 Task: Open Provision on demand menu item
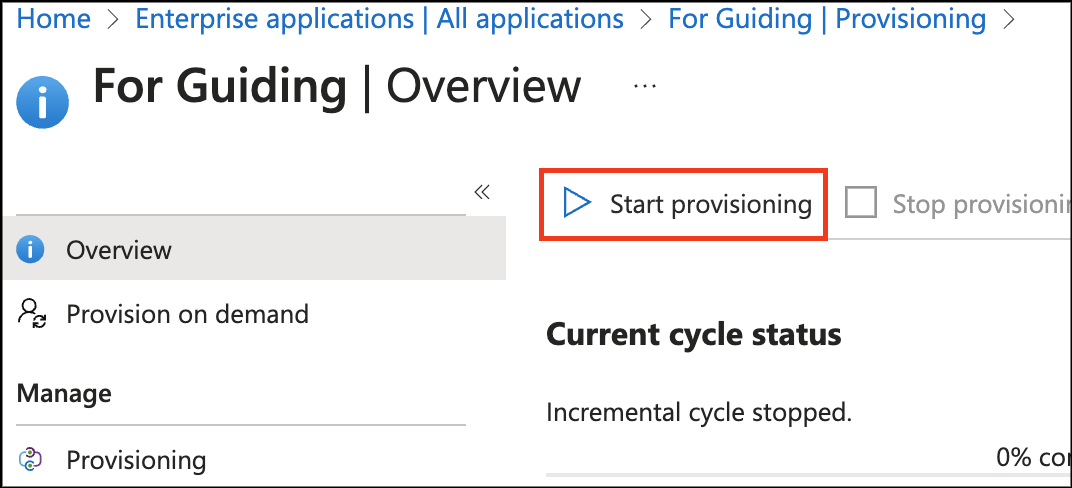pyautogui.click(x=187, y=314)
